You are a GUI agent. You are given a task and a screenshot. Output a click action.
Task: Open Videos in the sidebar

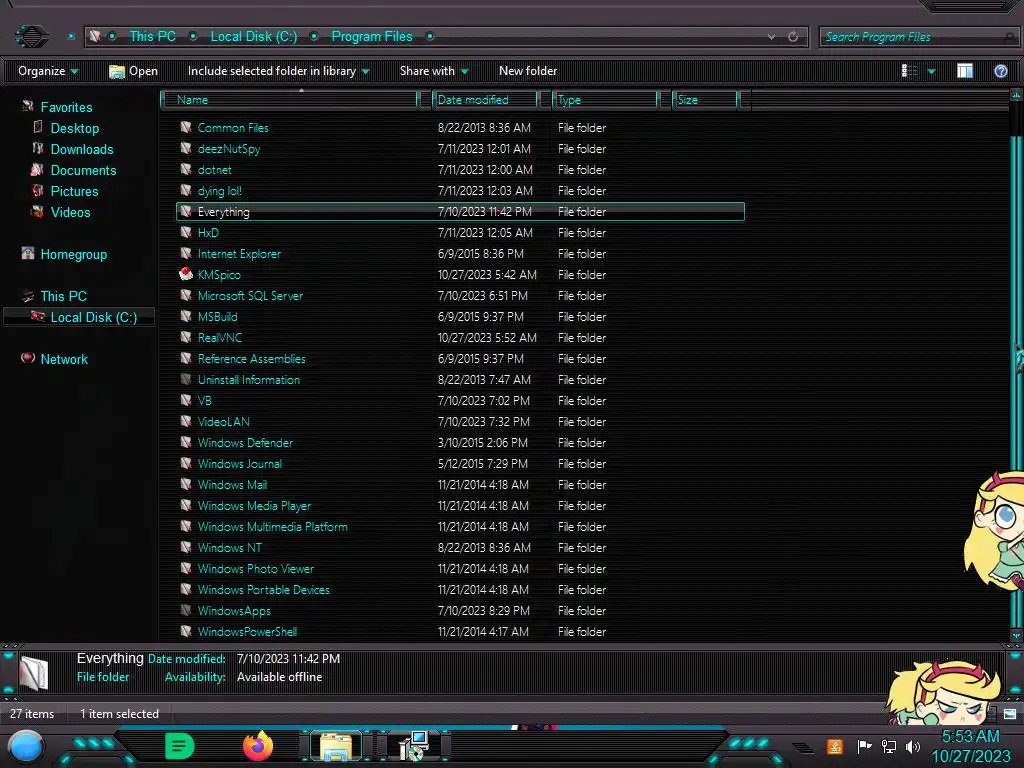(71, 212)
